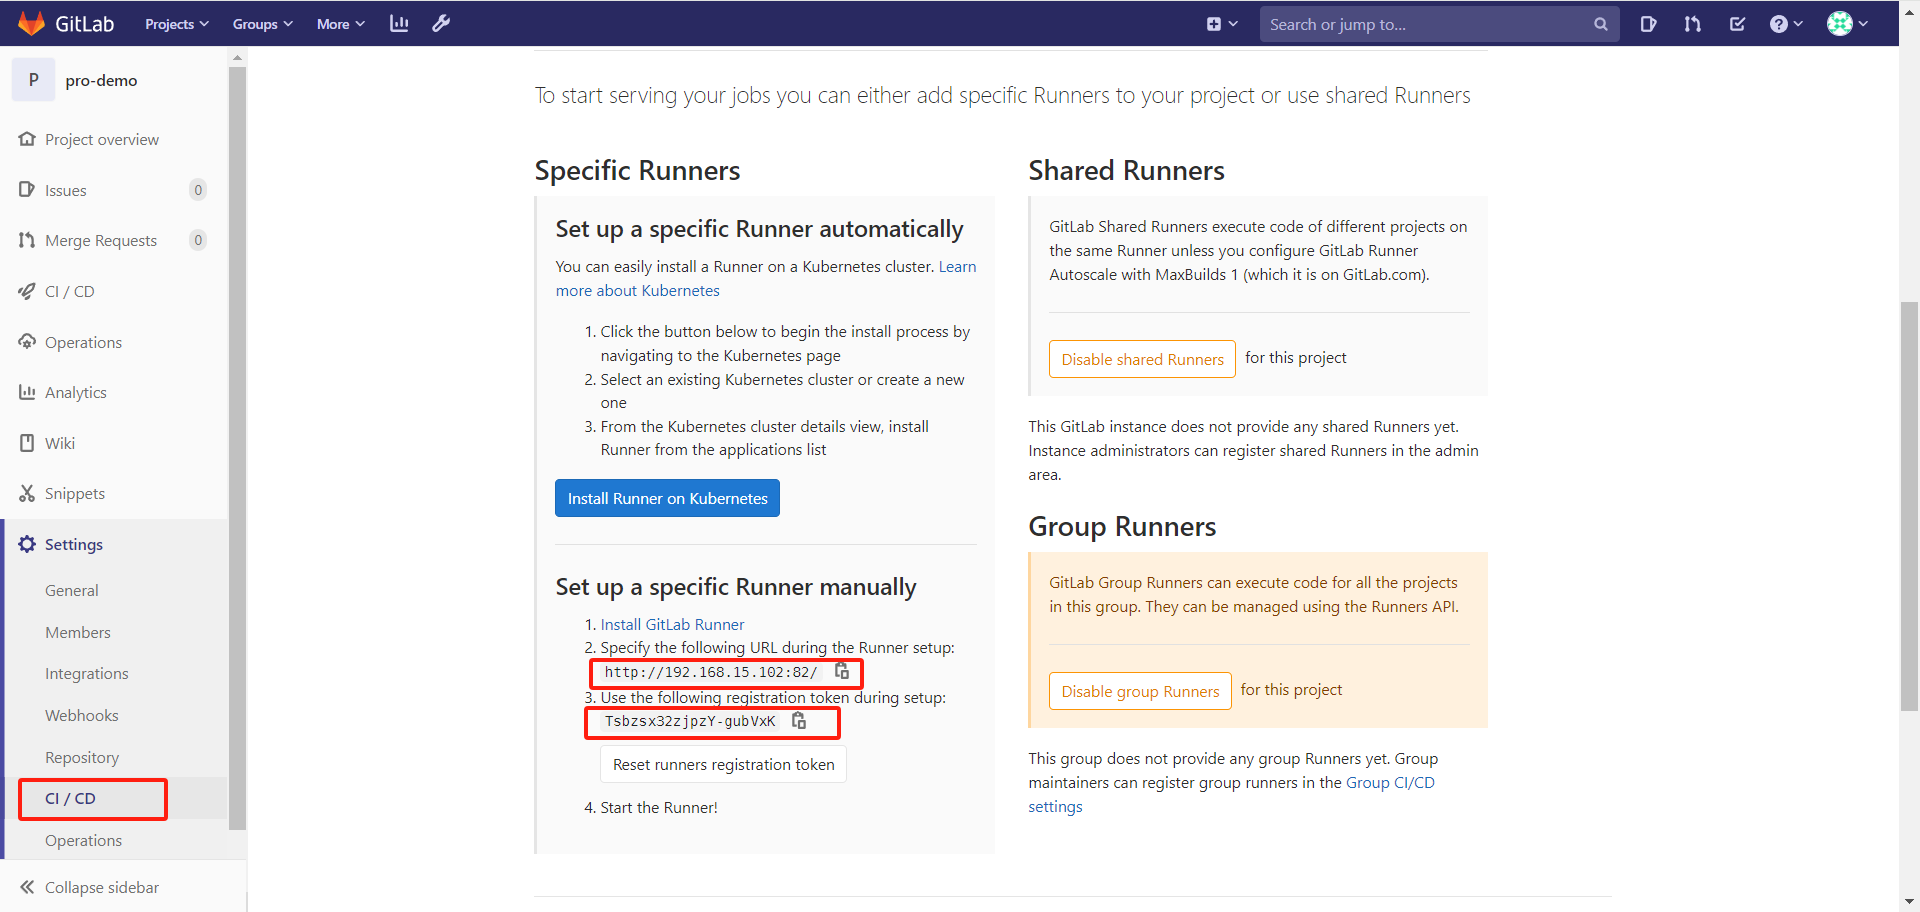
Task: Click the GitLab fox logo
Action: tap(32, 22)
